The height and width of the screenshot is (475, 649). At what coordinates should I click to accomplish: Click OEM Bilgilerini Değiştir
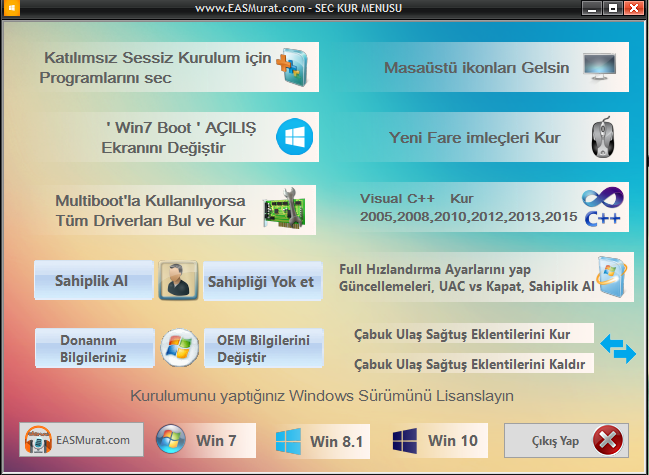coord(264,348)
